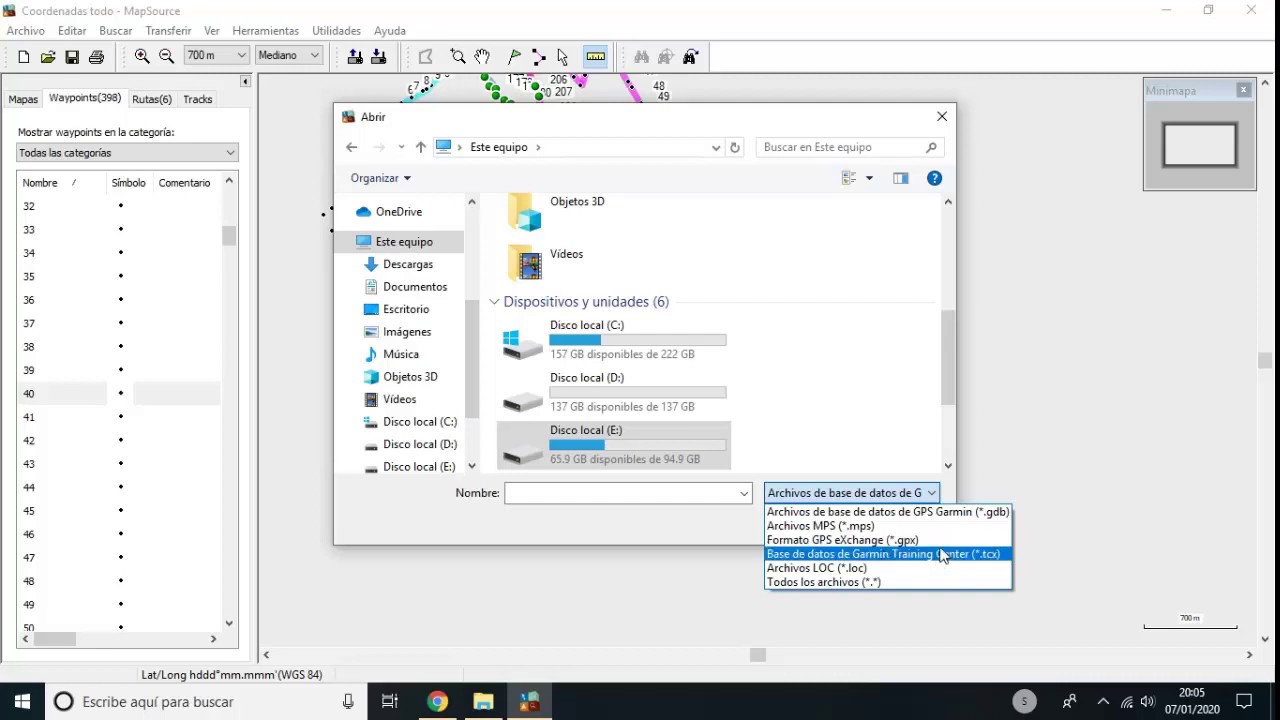Go up one folder level with up arrow
The width and height of the screenshot is (1280, 720).
point(421,147)
